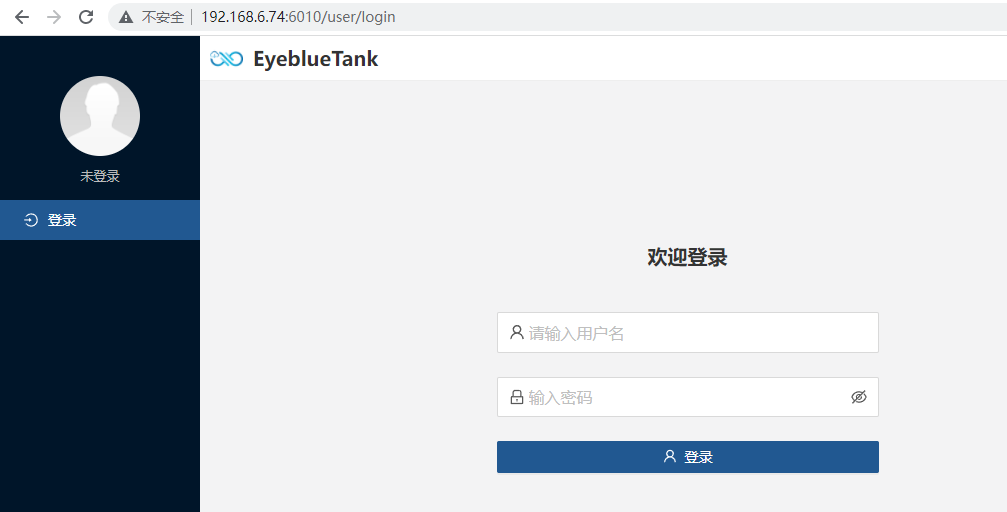Click the 不安全 security label
Image resolution: width=1007 pixels, height=512 pixels.
163,17
